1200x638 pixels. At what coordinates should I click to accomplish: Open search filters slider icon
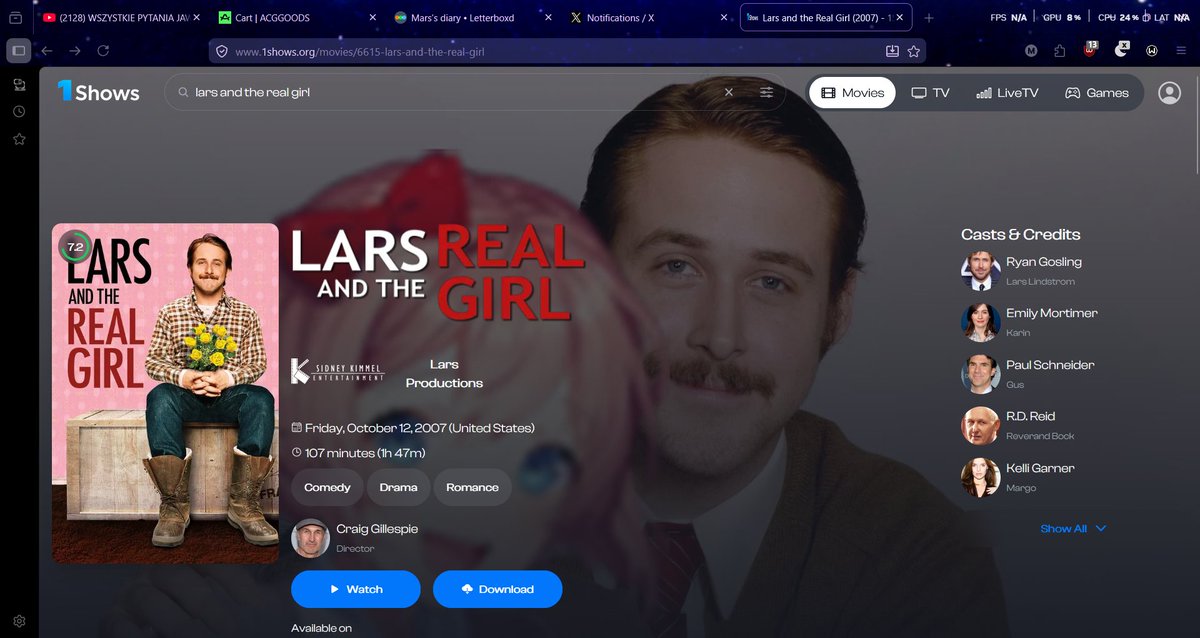click(x=766, y=92)
